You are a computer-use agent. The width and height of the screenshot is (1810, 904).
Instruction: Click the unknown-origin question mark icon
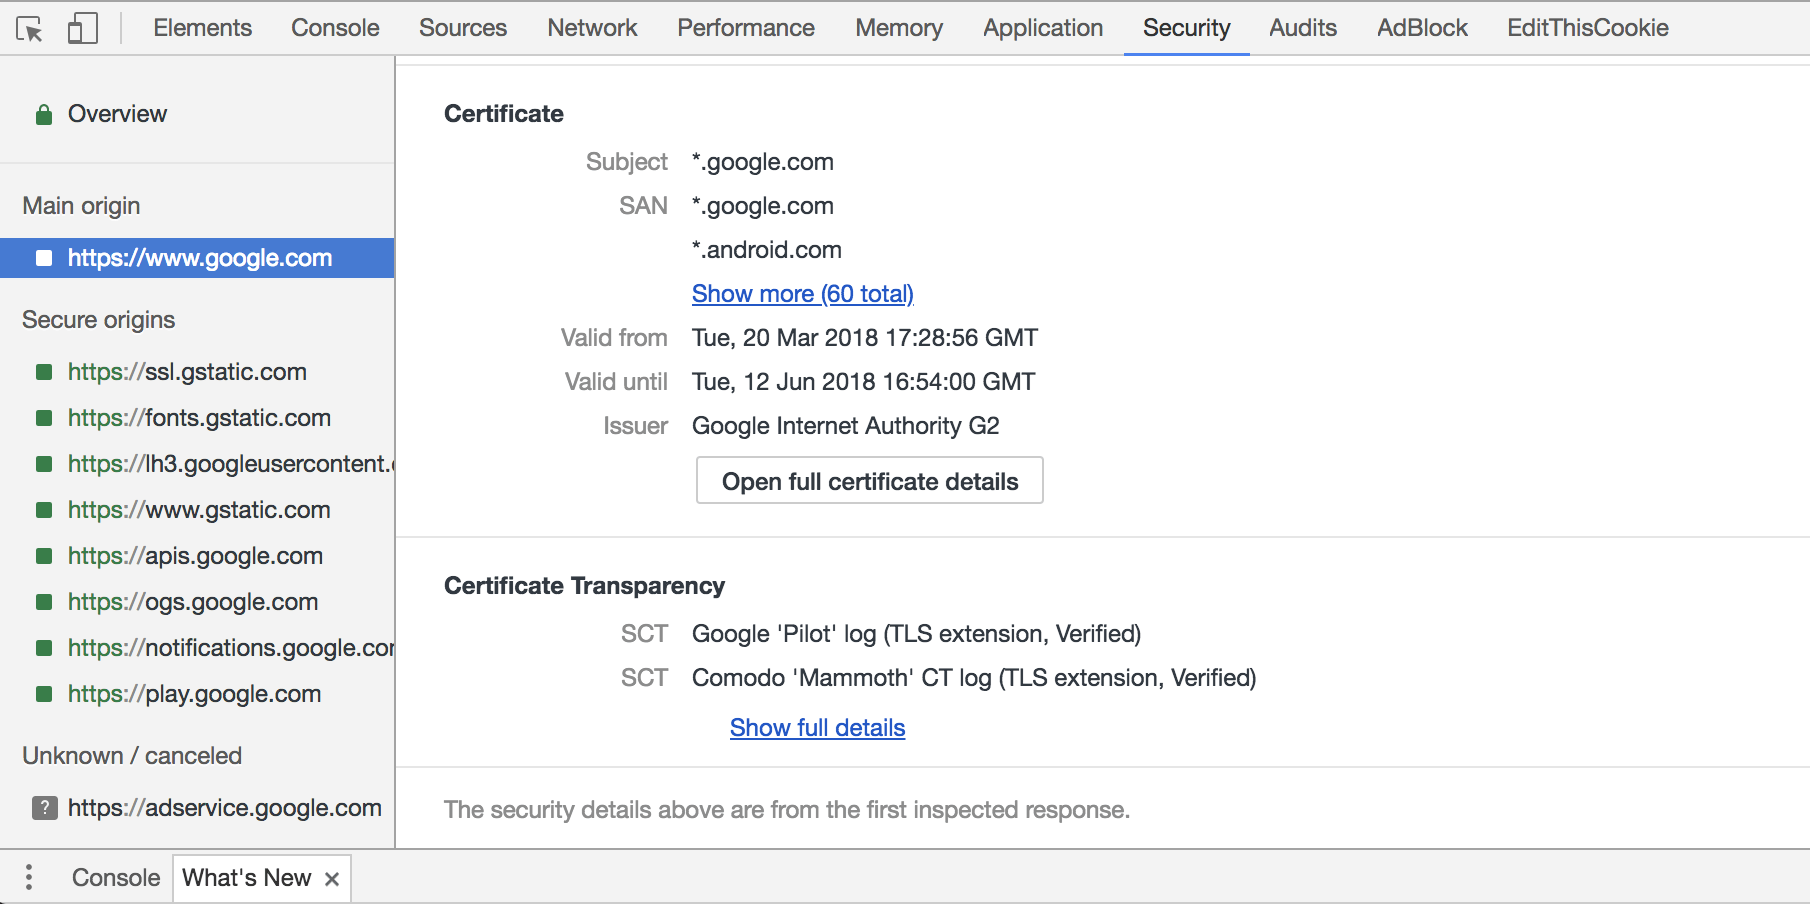[45, 808]
